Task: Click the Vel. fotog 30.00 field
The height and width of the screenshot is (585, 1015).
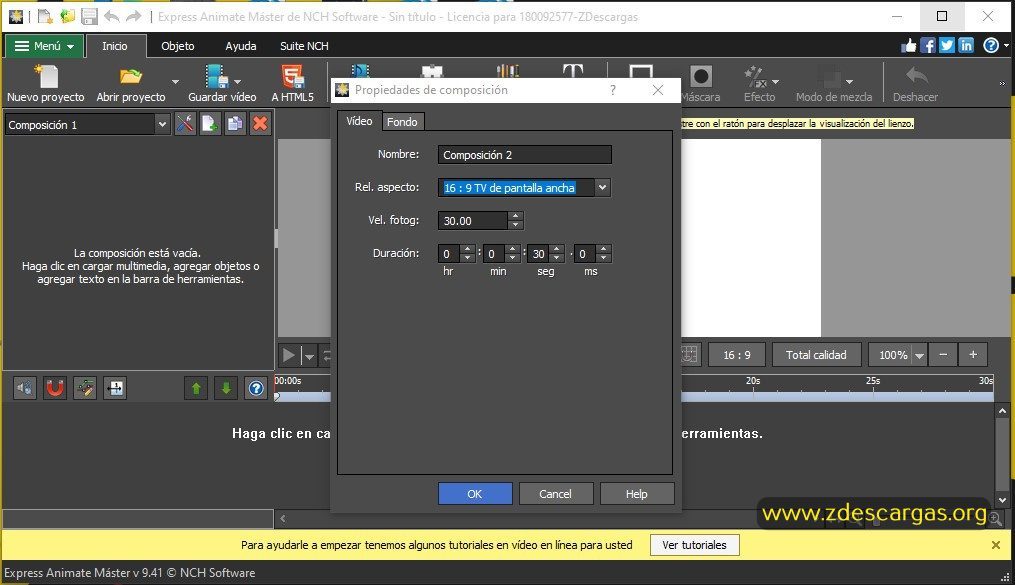Action: click(x=473, y=221)
